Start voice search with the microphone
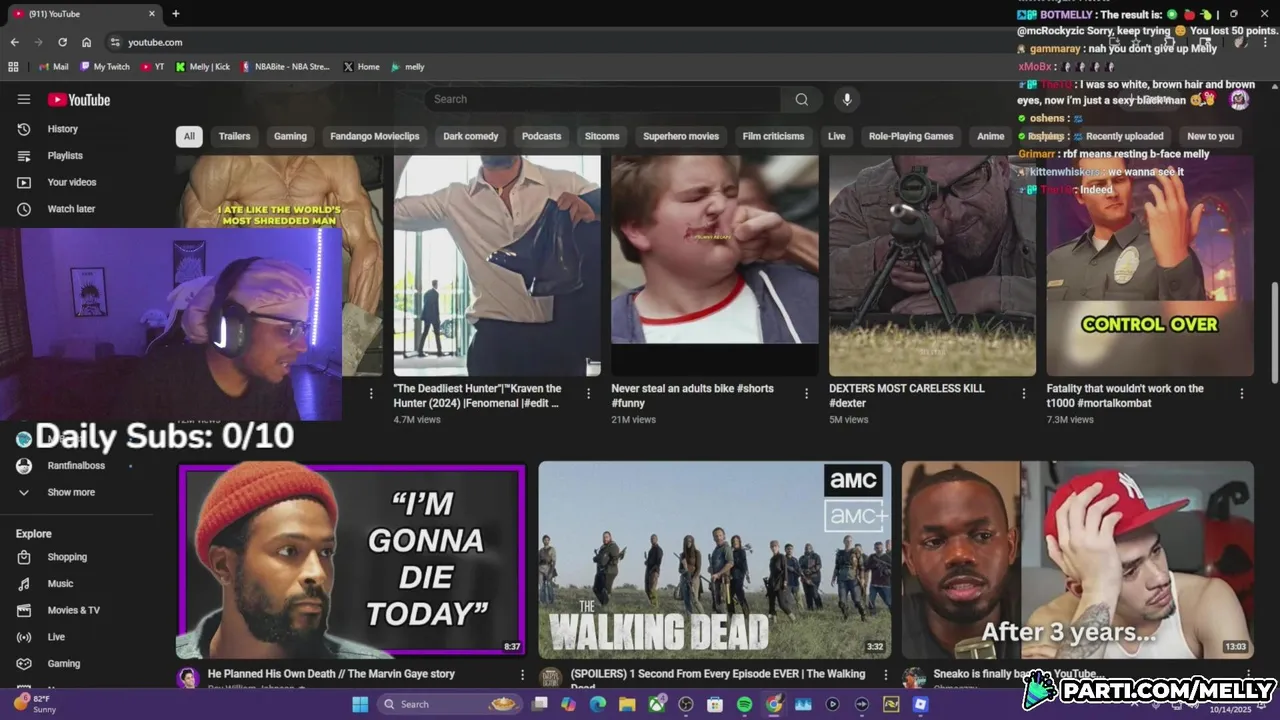This screenshot has width=1280, height=720. coord(847,99)
